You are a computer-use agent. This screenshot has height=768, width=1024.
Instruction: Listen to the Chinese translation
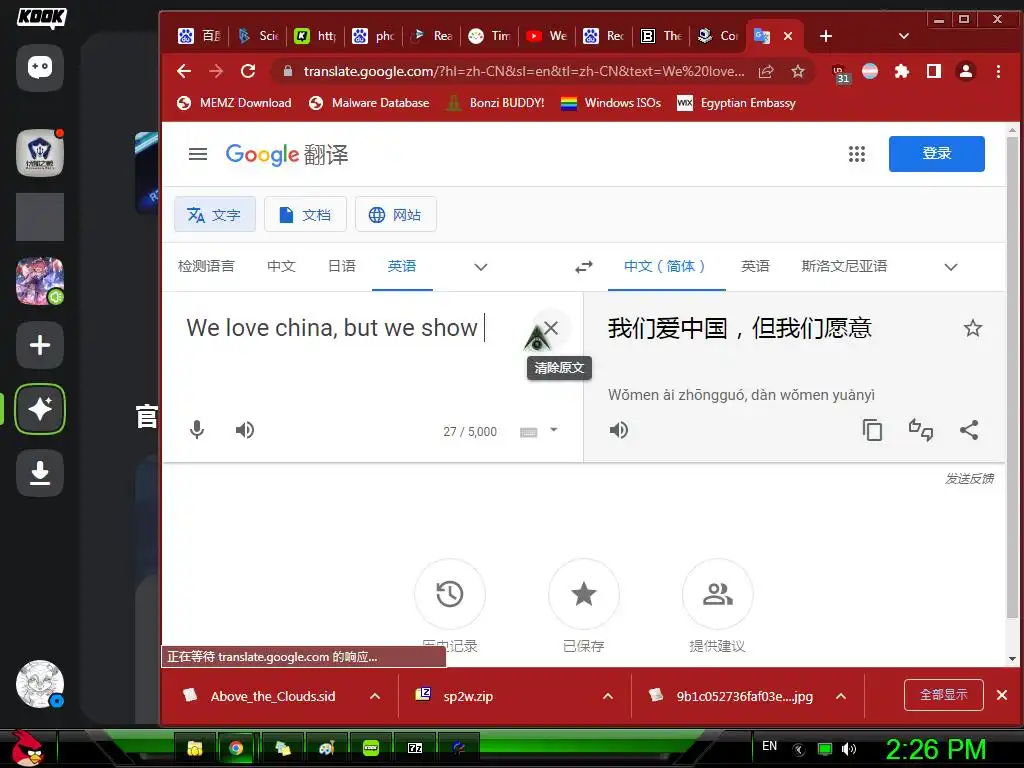(618, 430)
